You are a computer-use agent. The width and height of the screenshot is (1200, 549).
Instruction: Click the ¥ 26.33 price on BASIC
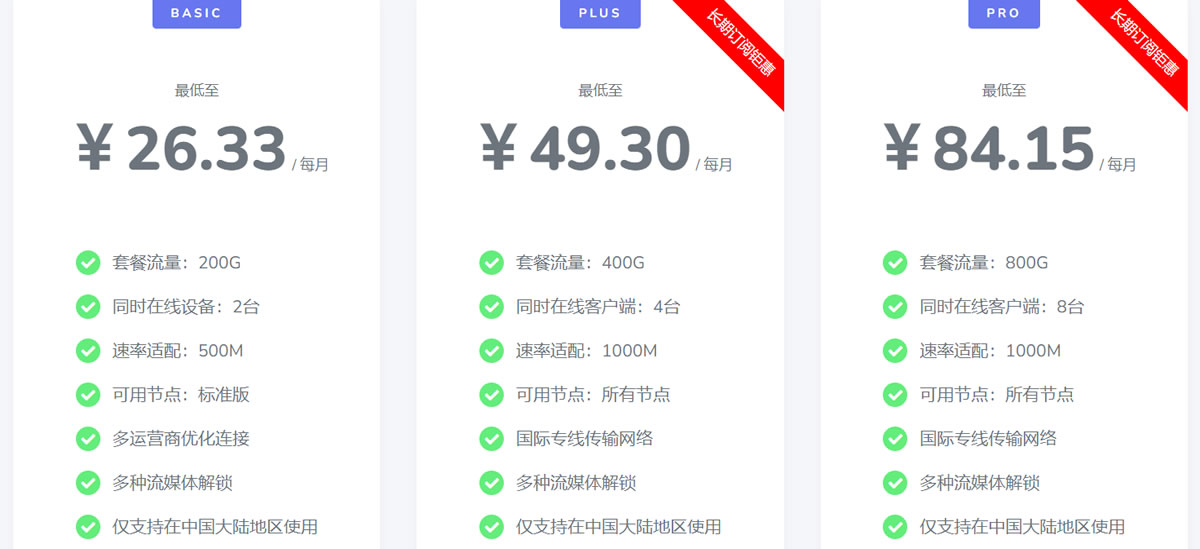[182, 149]
